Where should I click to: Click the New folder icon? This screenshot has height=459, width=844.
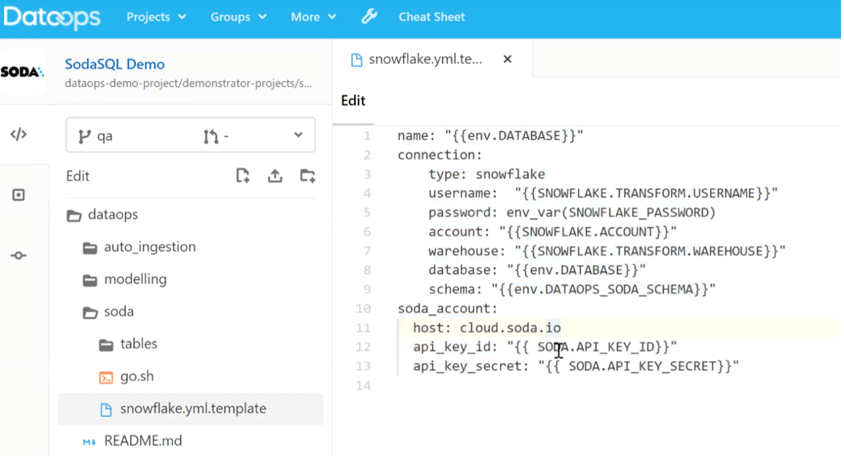307,176
